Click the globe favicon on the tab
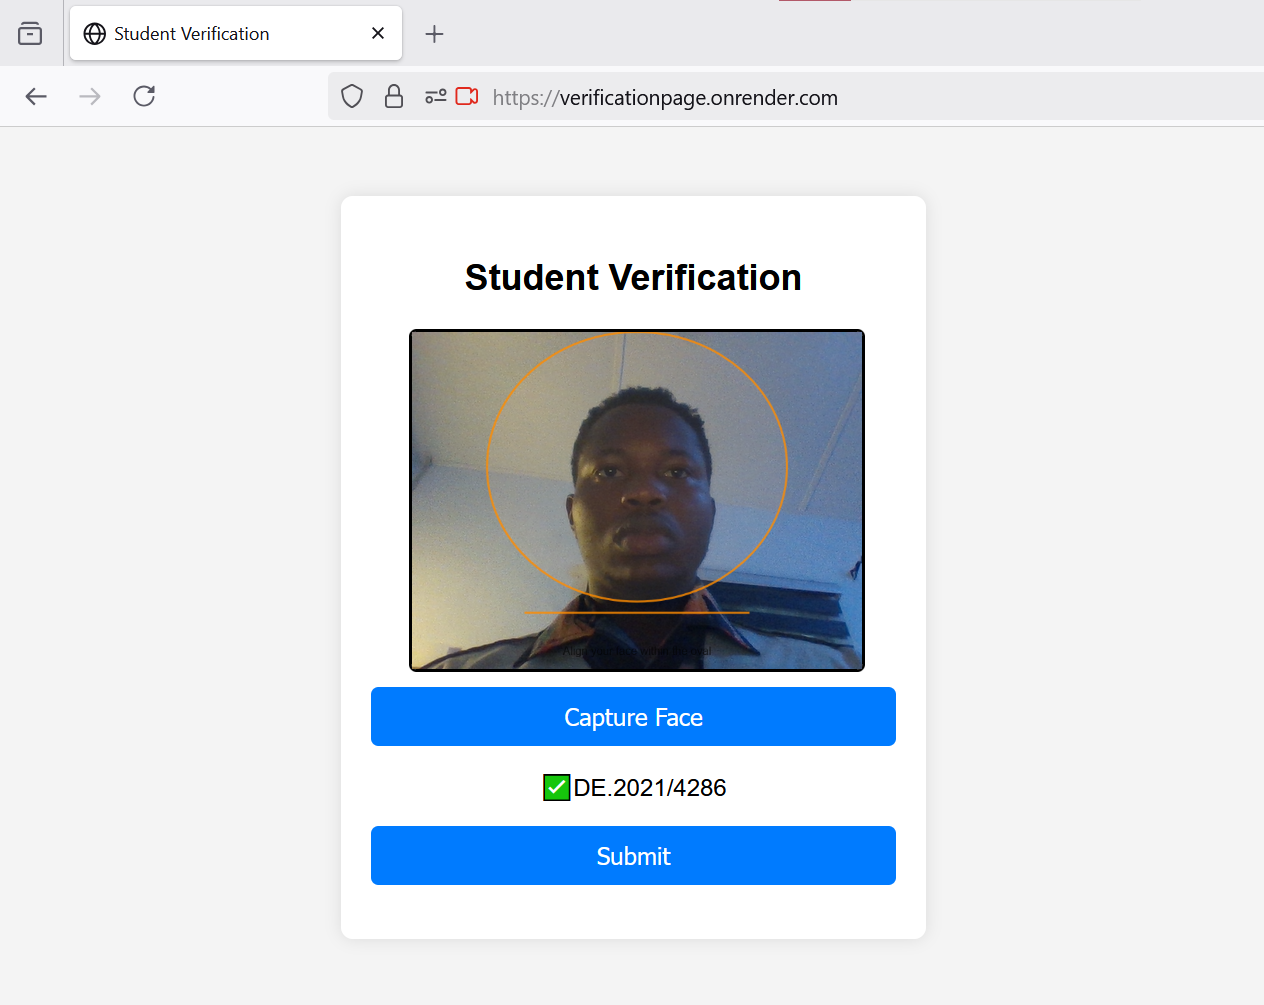Screen dimensions: 1264x1005 pos(94,33)
